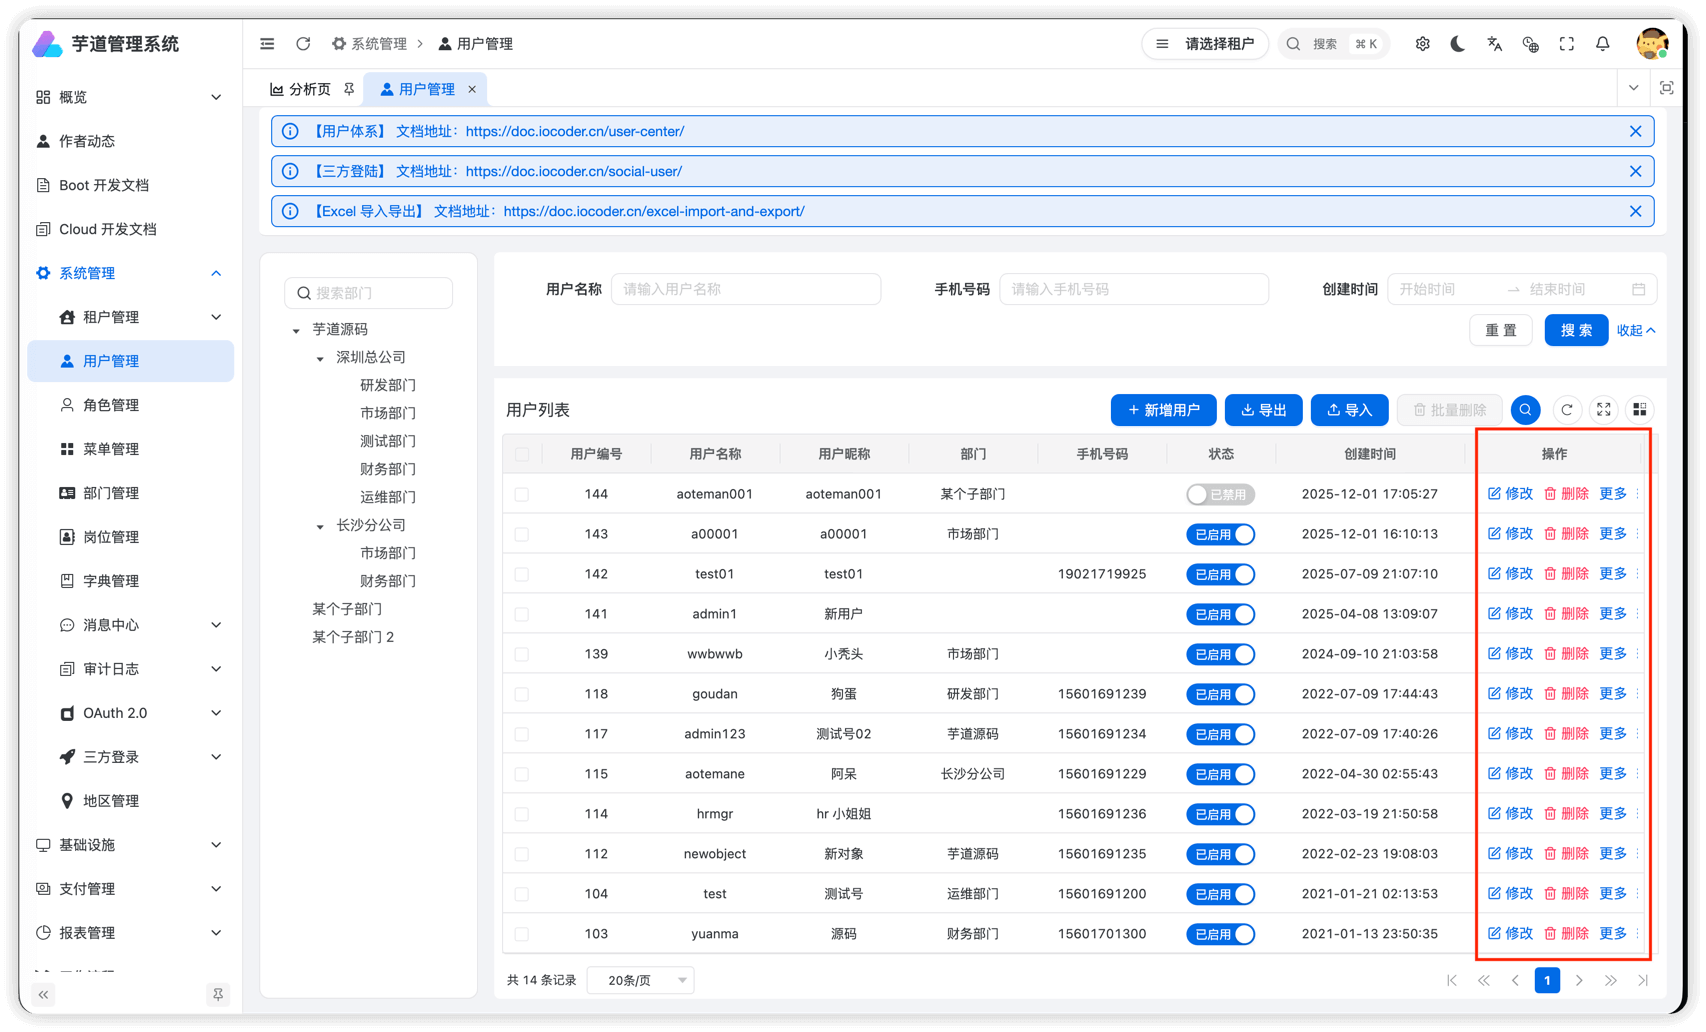Enter fullscreen using the top bar icon
The width and height of the screenshot is (1706, 1032).
click(1567, 44)
